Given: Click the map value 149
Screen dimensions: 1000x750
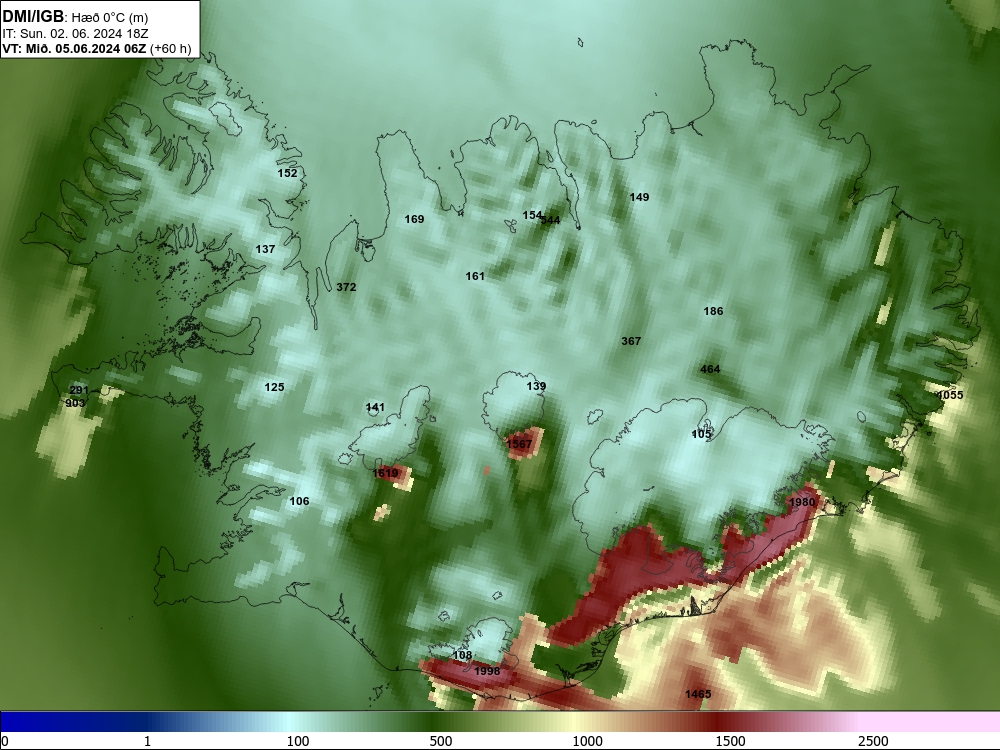Looking at the screenshot, I should pos(639,197).
